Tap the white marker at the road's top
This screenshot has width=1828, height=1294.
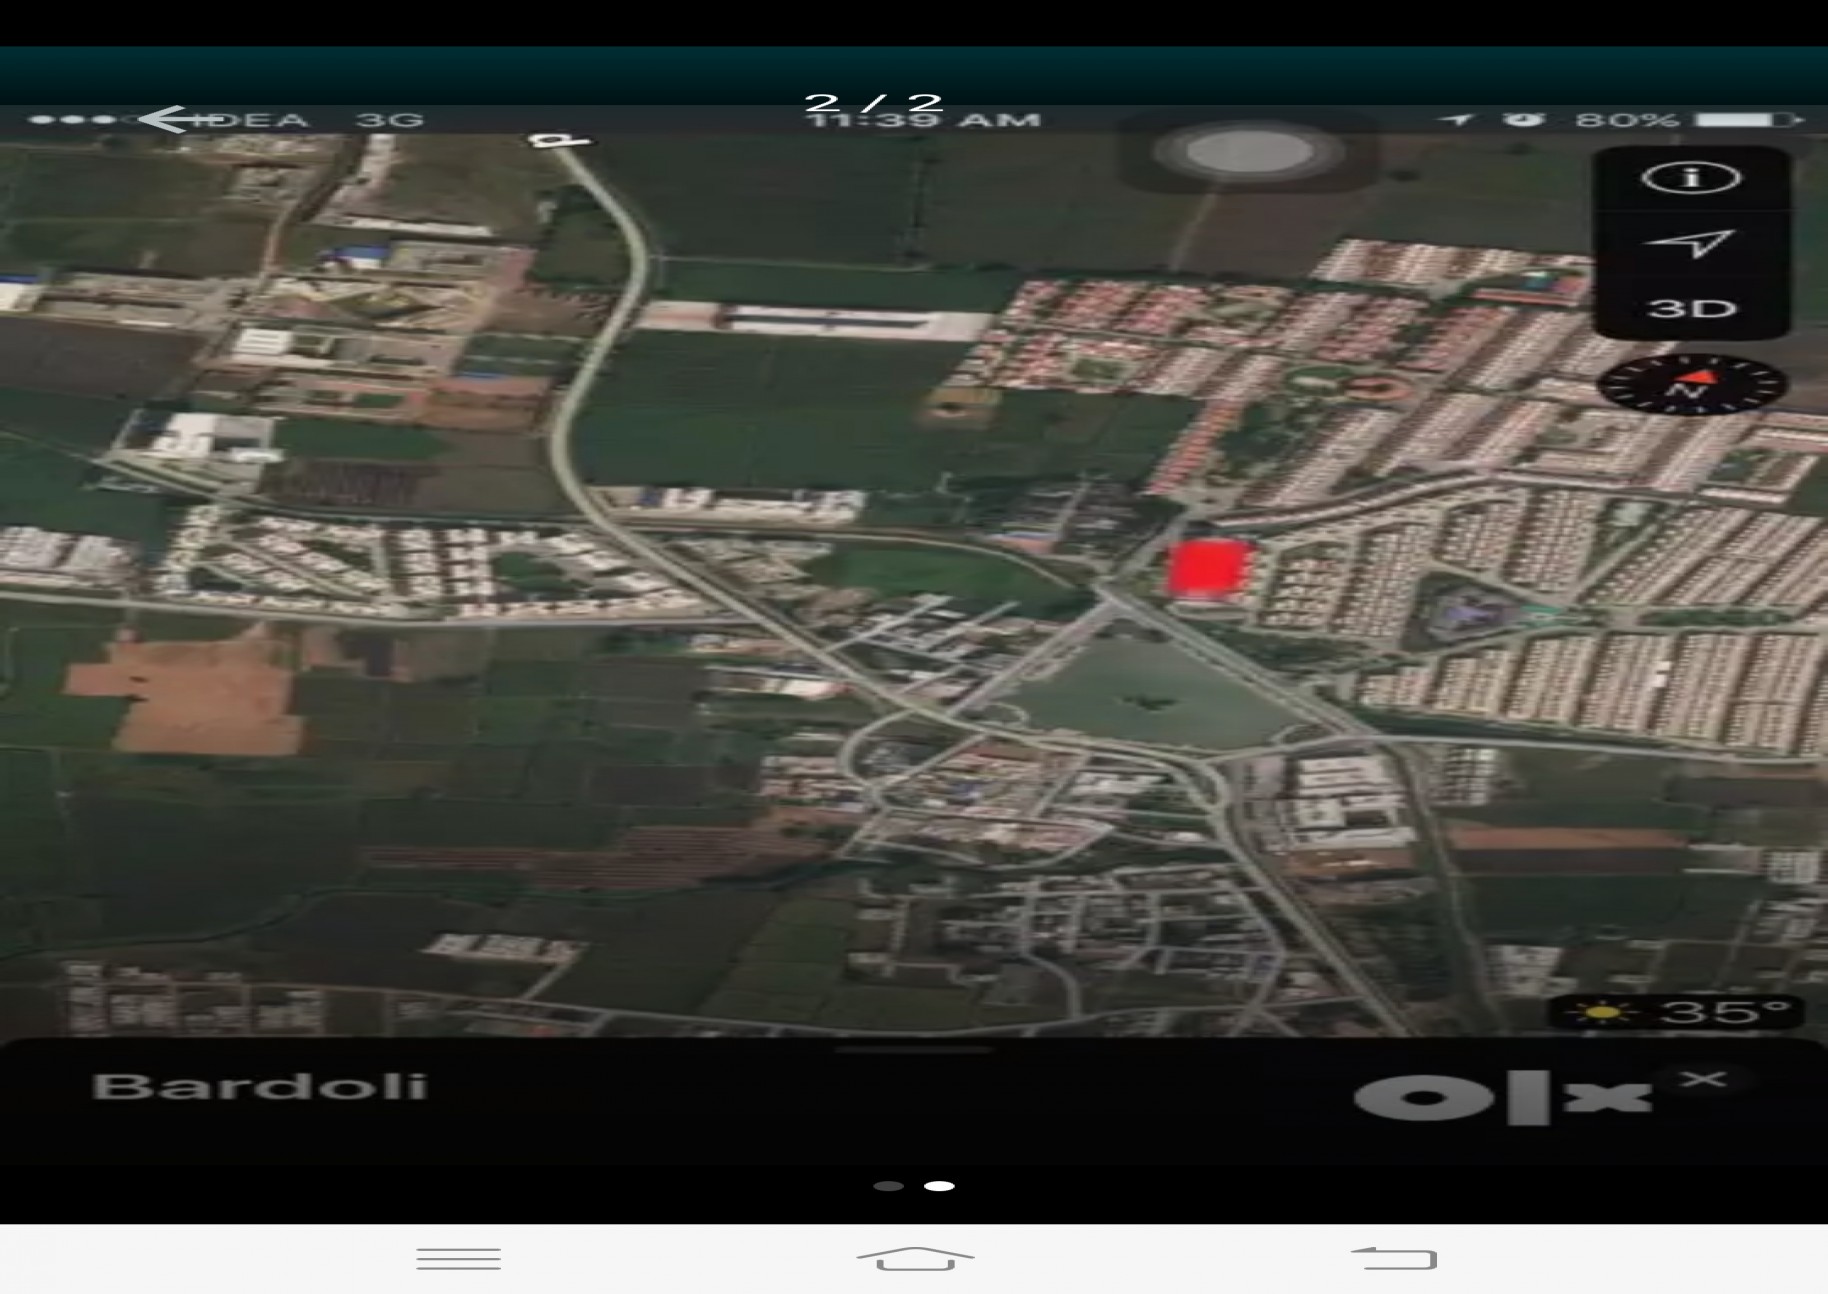point(556,141)
